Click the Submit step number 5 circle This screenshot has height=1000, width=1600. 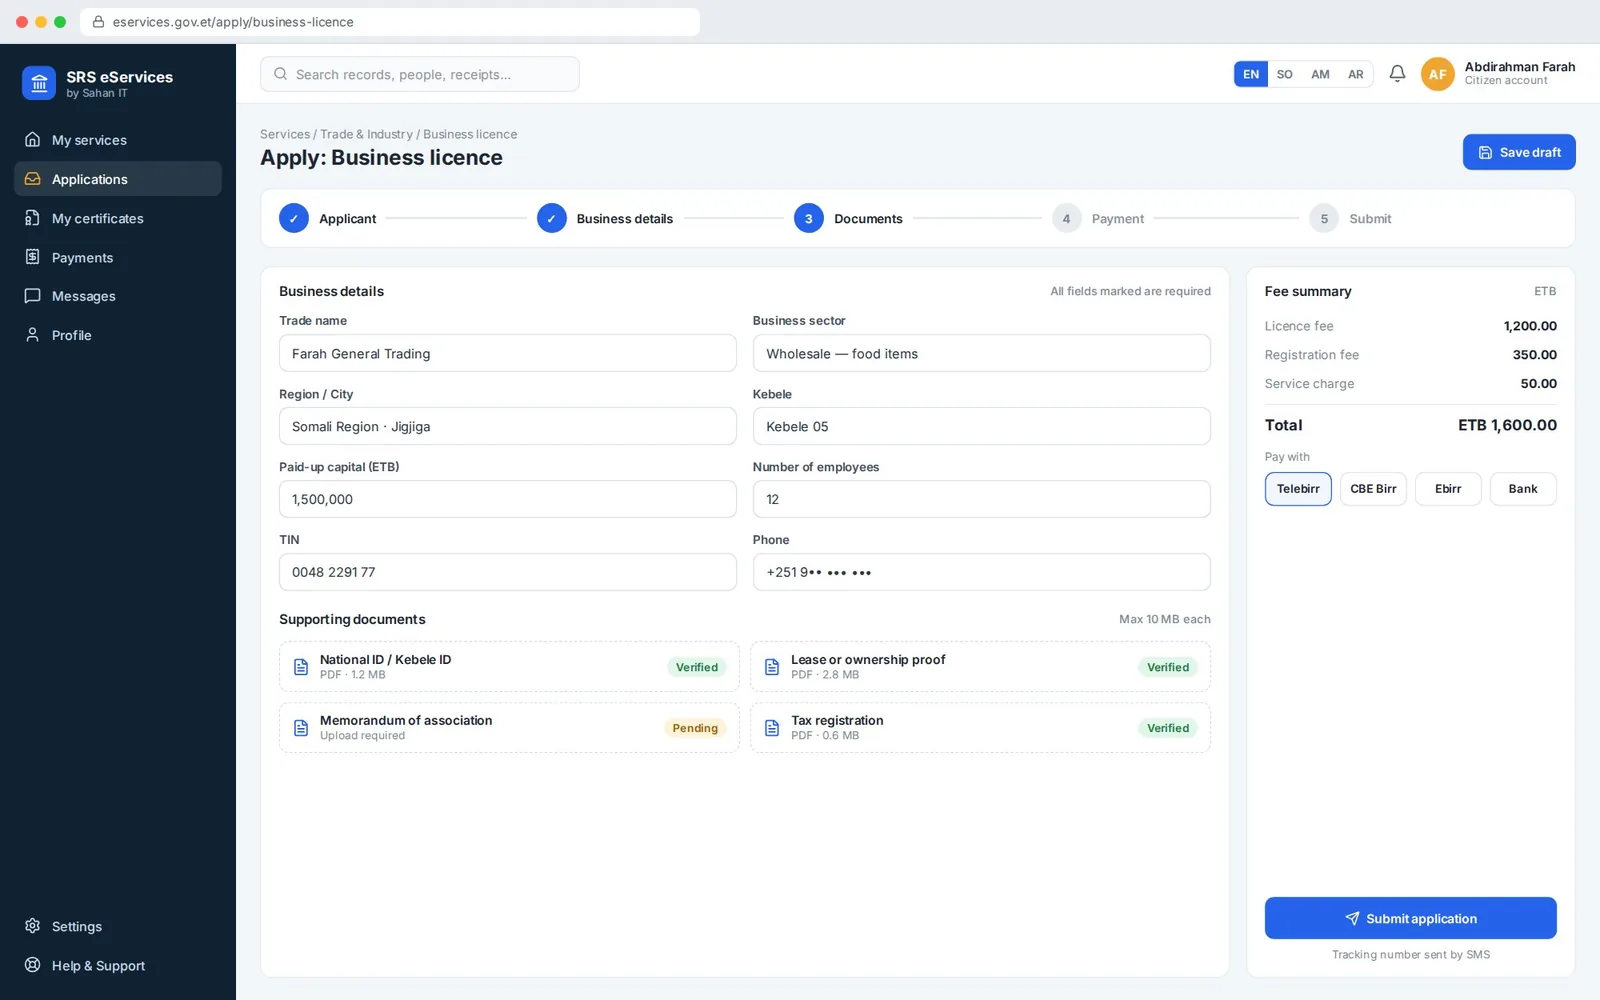tap(1324, 218)
